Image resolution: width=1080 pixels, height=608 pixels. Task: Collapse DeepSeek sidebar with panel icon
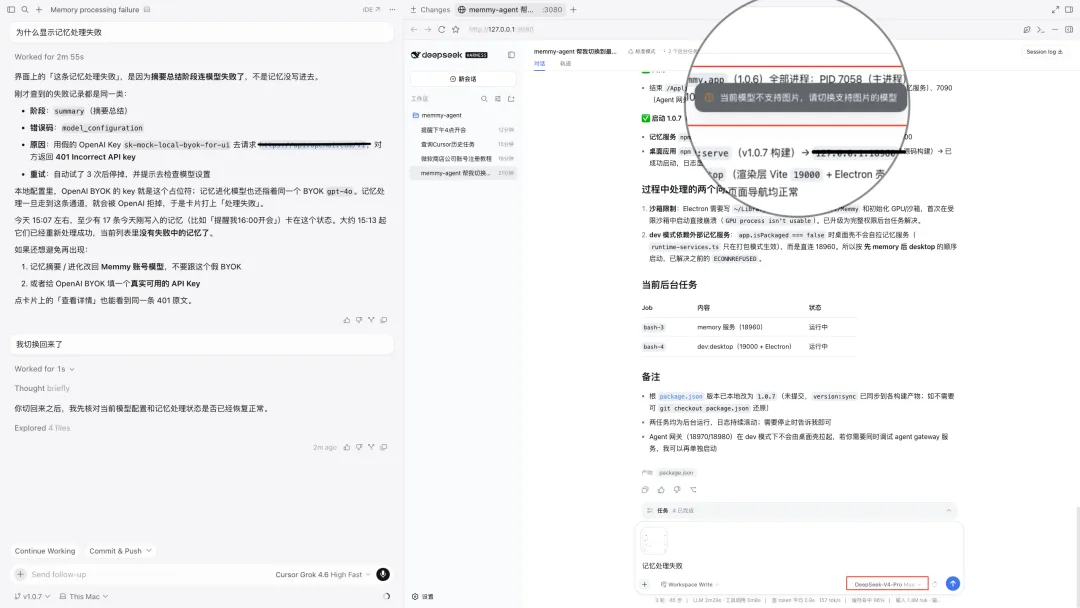[x=511, y=54]
